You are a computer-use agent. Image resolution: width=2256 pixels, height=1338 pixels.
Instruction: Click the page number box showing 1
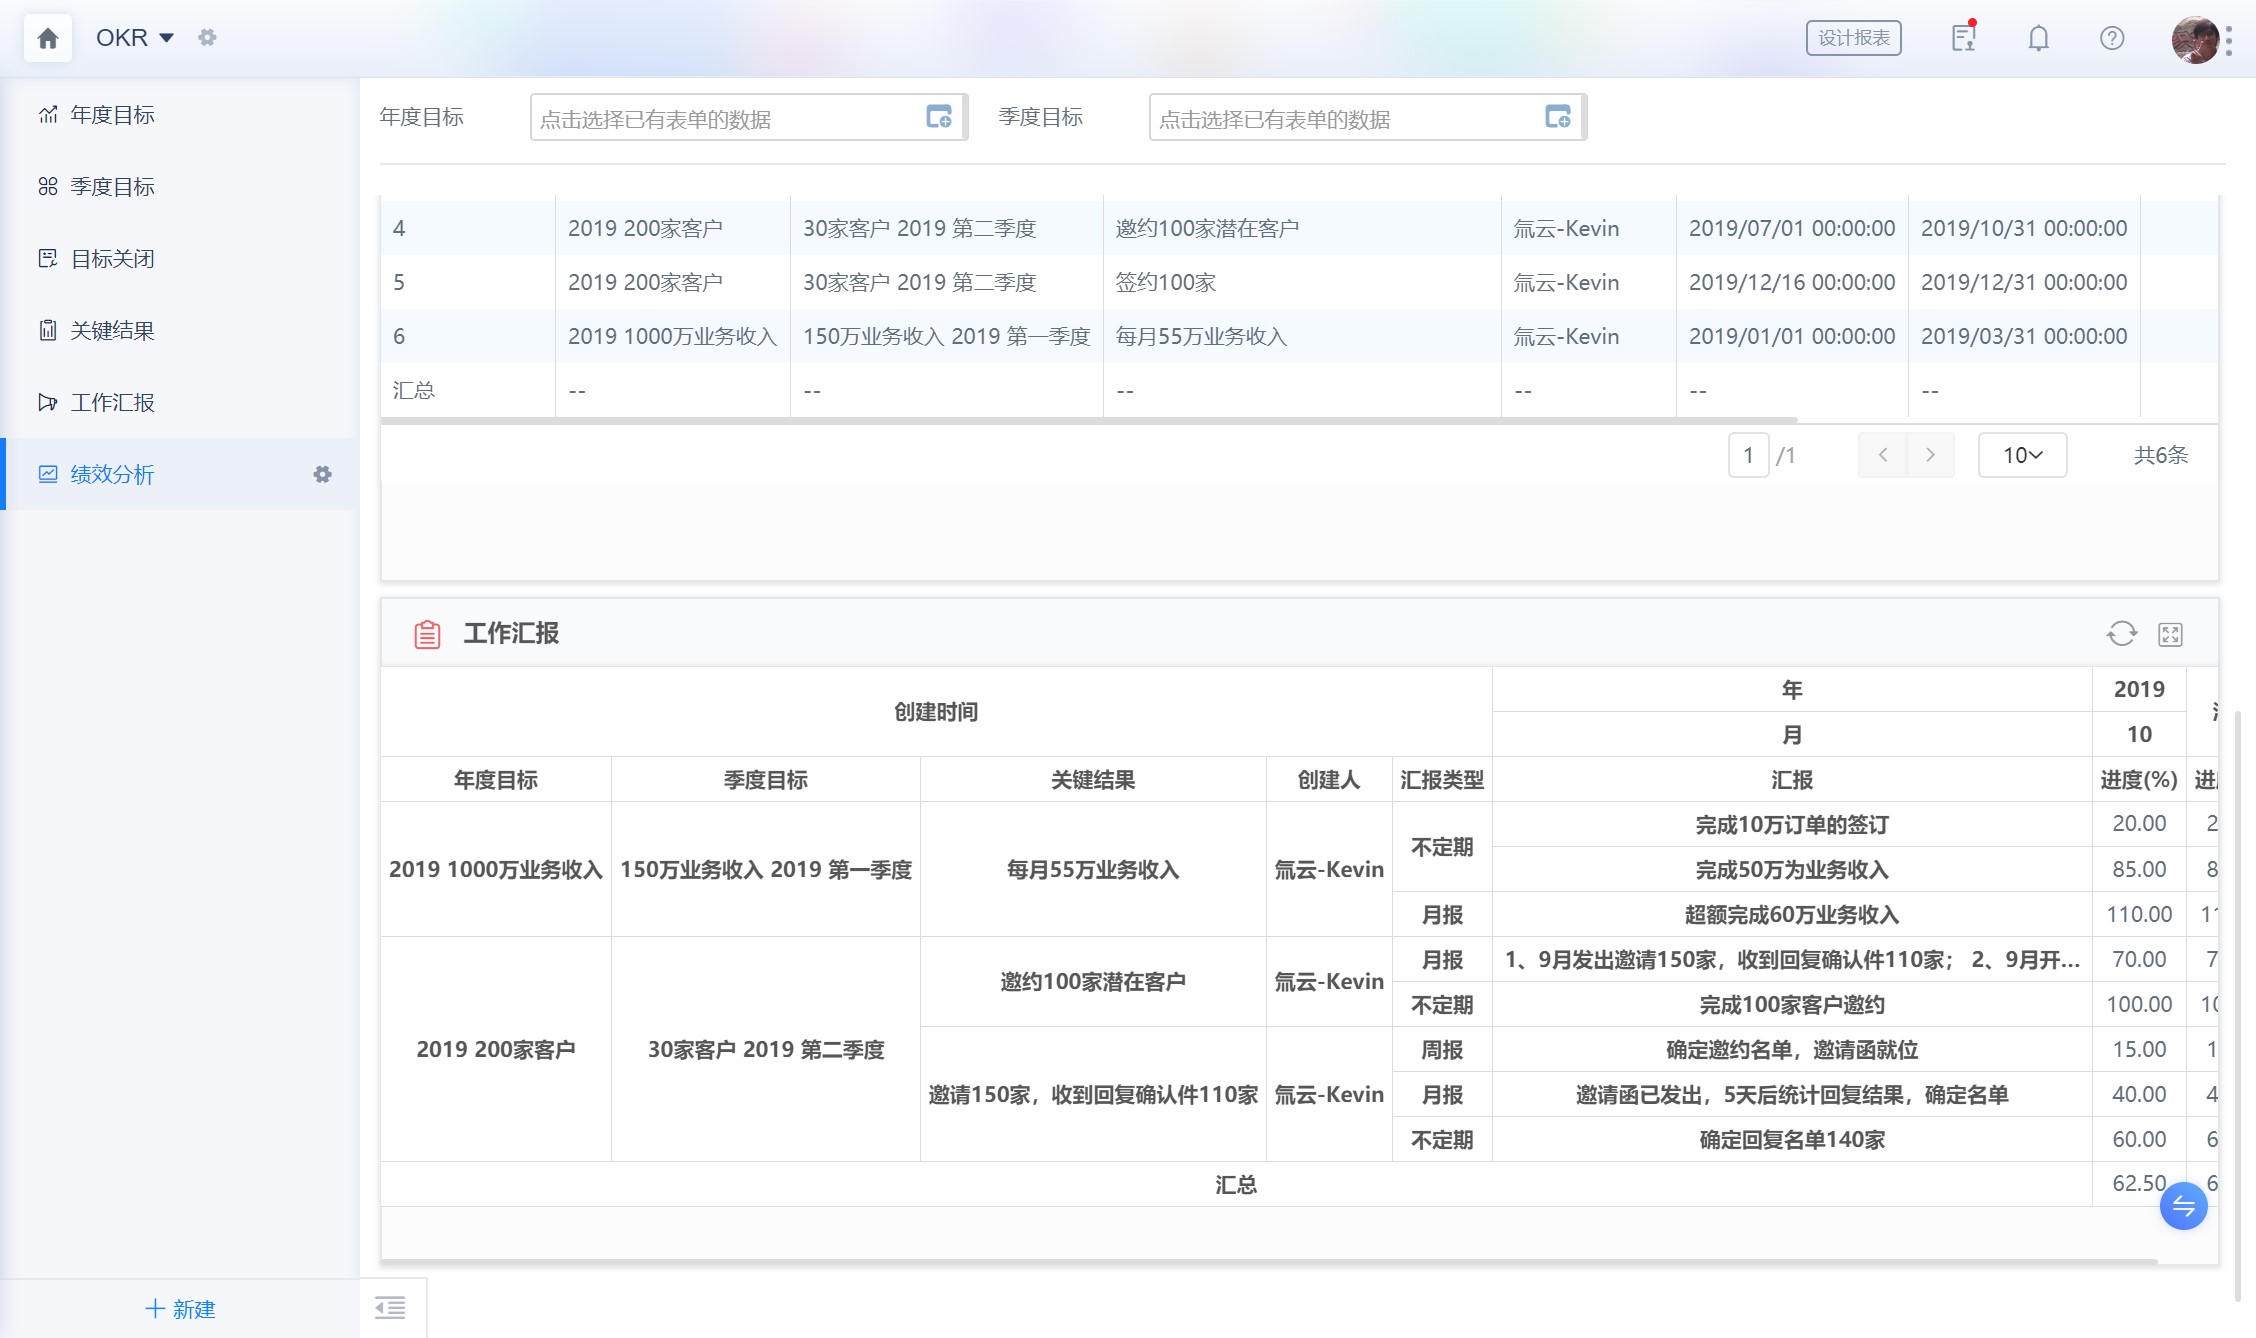1748,455
